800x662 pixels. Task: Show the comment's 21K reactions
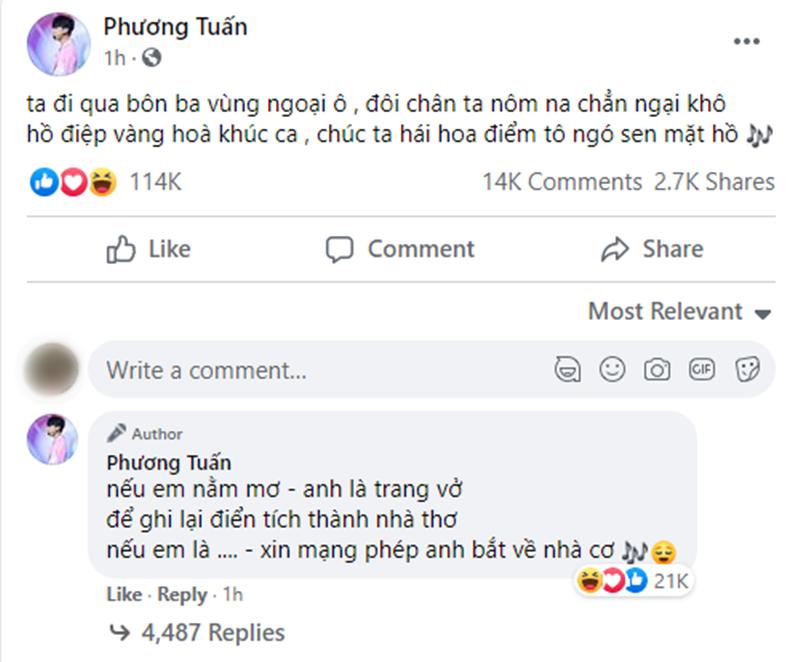point(635,581)
